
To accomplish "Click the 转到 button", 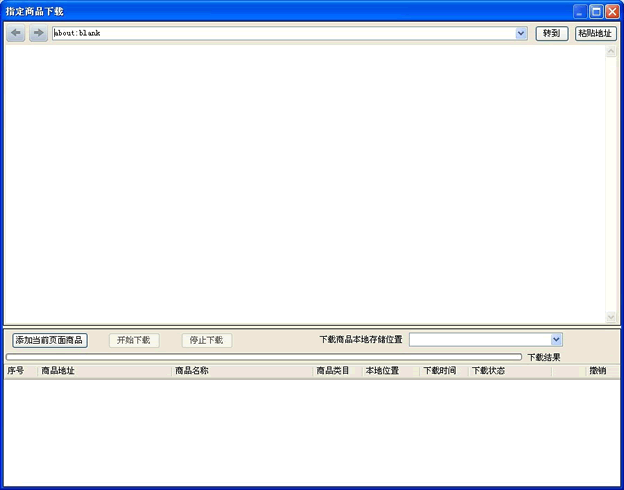I will [552, 33].
